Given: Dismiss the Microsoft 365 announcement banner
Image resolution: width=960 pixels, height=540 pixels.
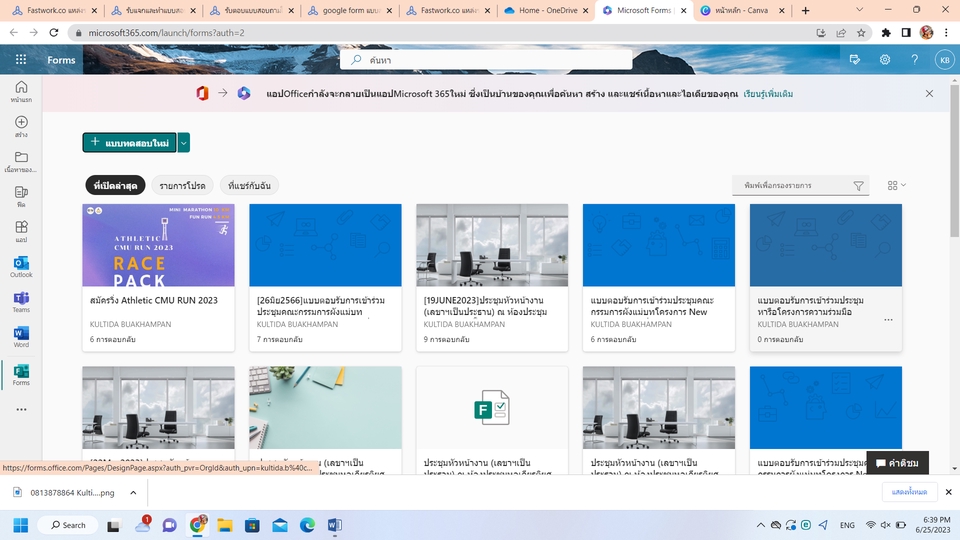Looking at the screenshot, I should pos(929,94).
